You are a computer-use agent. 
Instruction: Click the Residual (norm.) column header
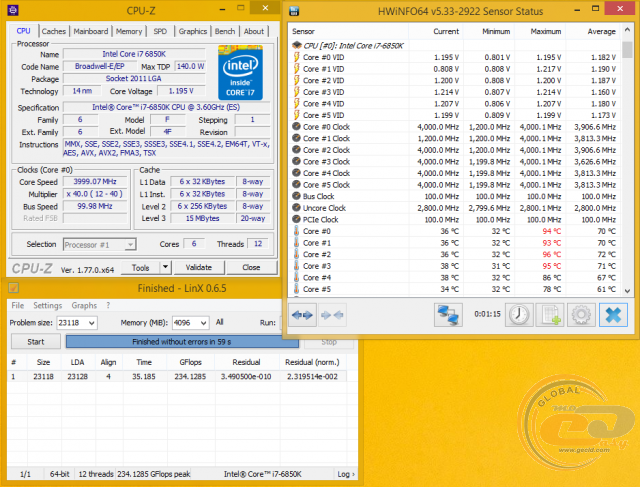pos(312,362)
